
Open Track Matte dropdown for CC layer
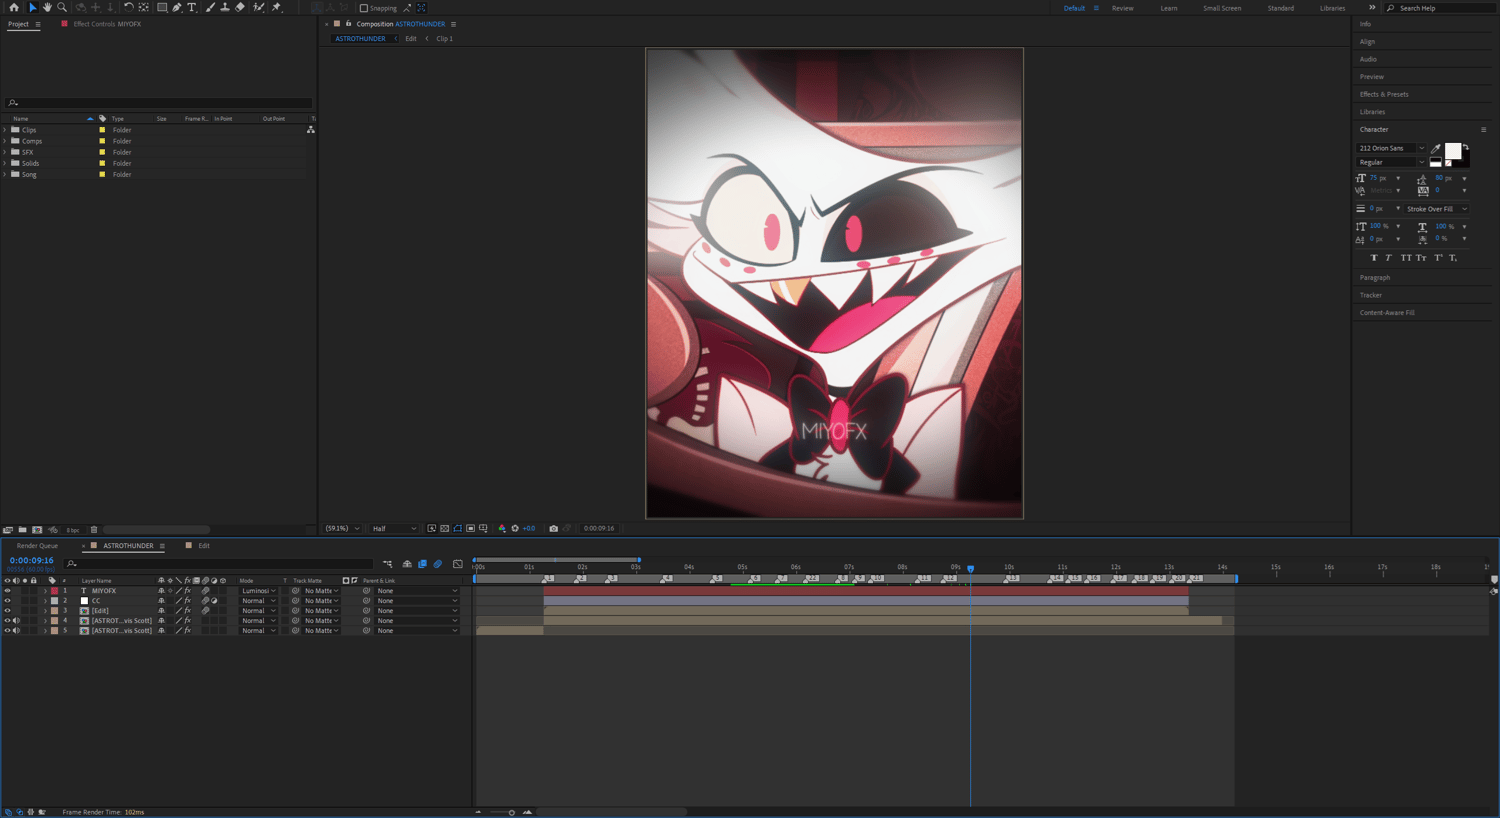coord(321,601)
